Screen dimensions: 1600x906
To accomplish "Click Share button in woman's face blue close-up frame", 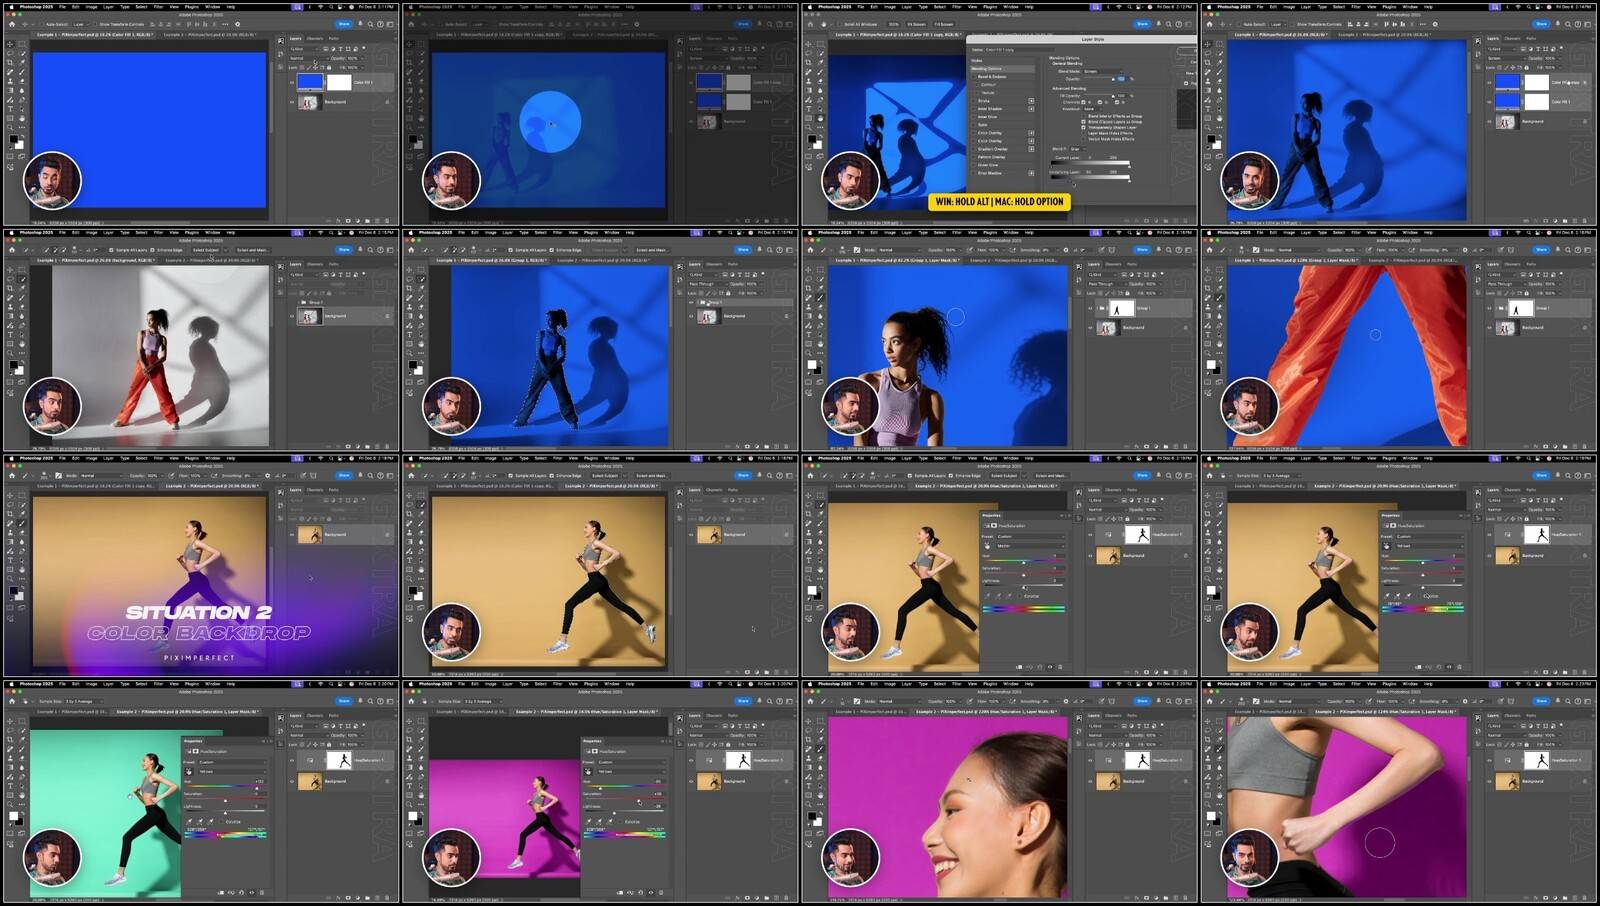I will [1142, 249].
